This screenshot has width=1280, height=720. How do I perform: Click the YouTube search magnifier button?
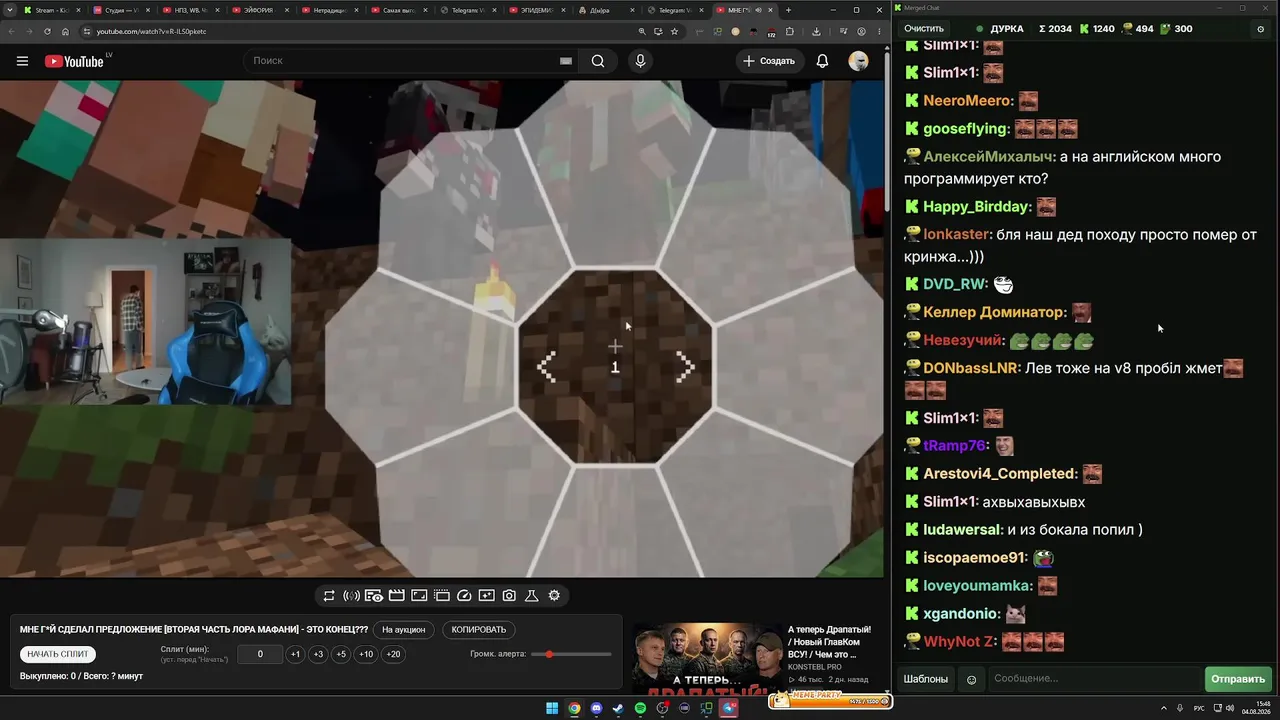tap(598, 61)
